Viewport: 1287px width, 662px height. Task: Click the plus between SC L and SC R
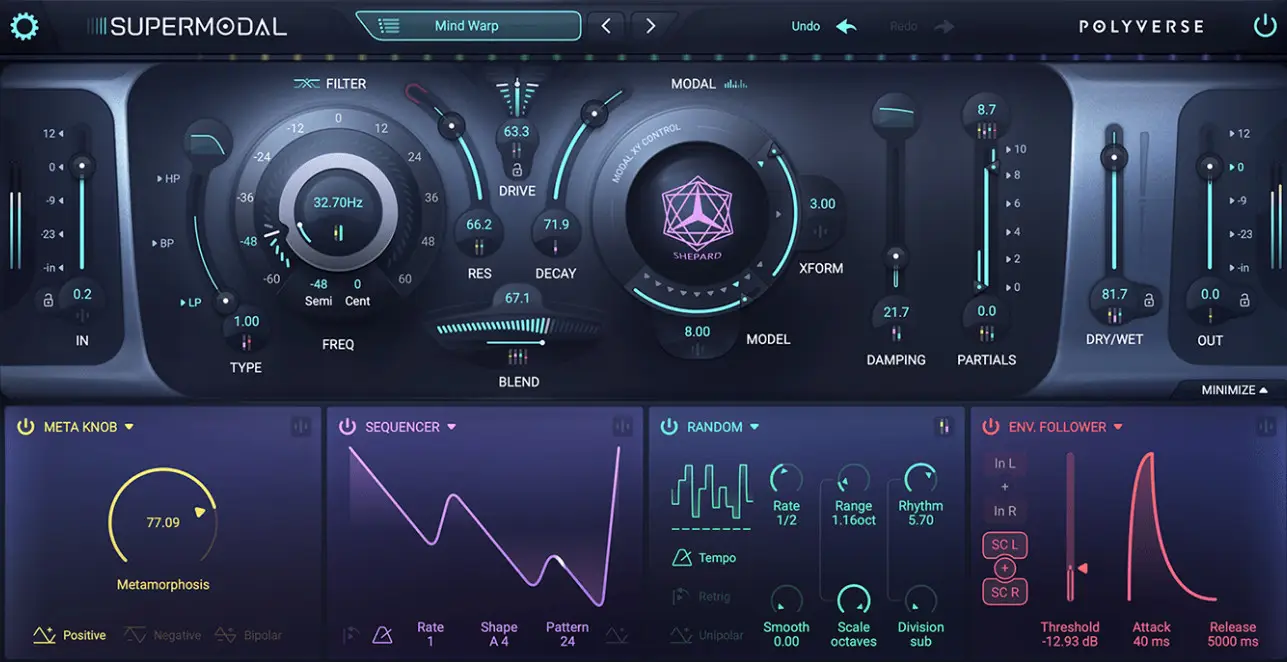(x=1005, y=568)
